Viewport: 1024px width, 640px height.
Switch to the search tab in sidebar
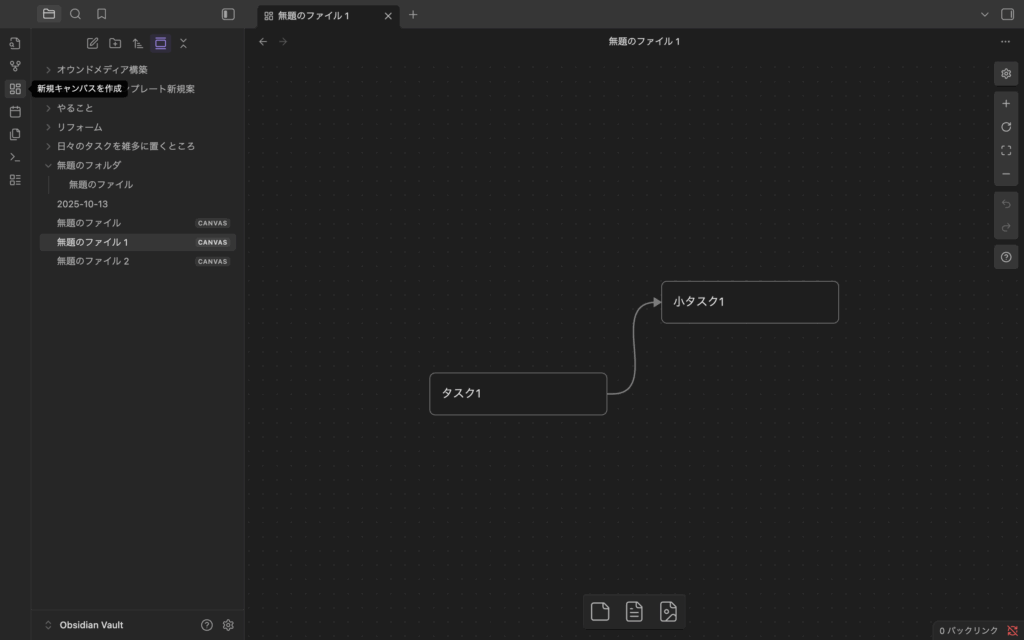[x=75, y=14]
